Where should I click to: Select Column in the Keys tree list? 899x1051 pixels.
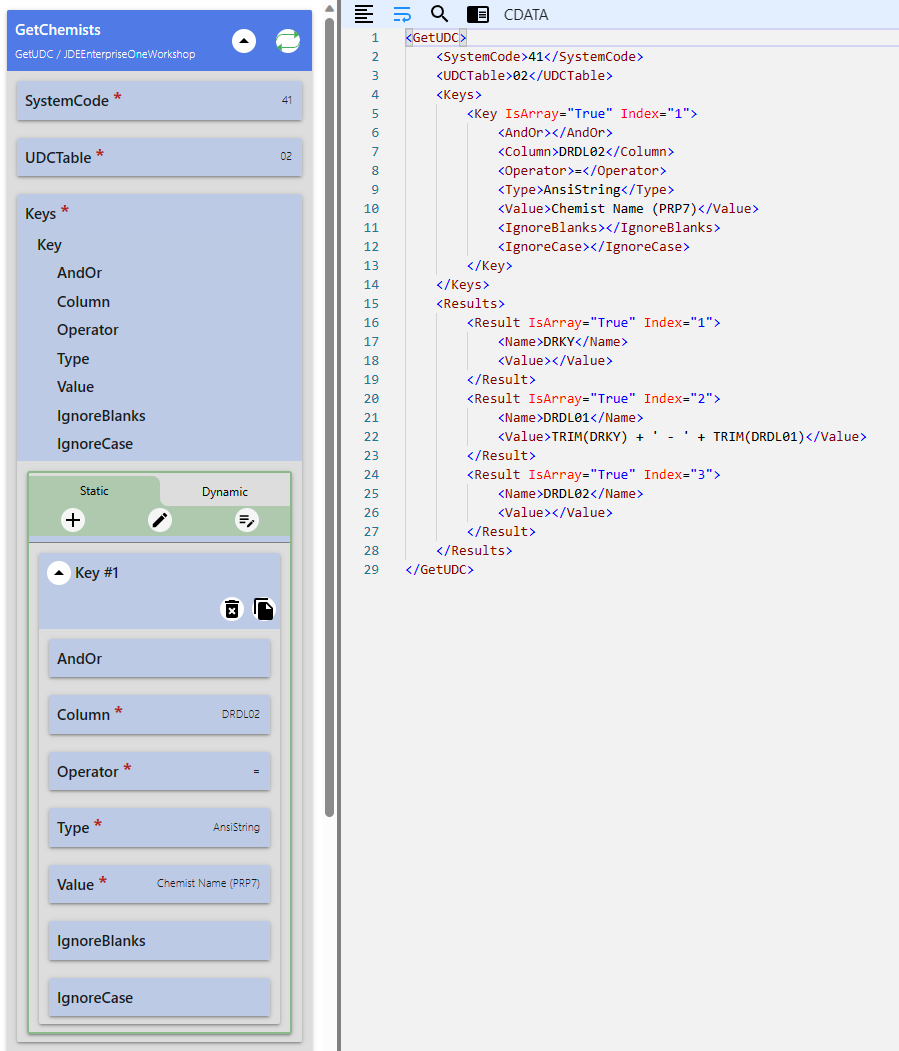pyautogui.click(x=83, y=302)
